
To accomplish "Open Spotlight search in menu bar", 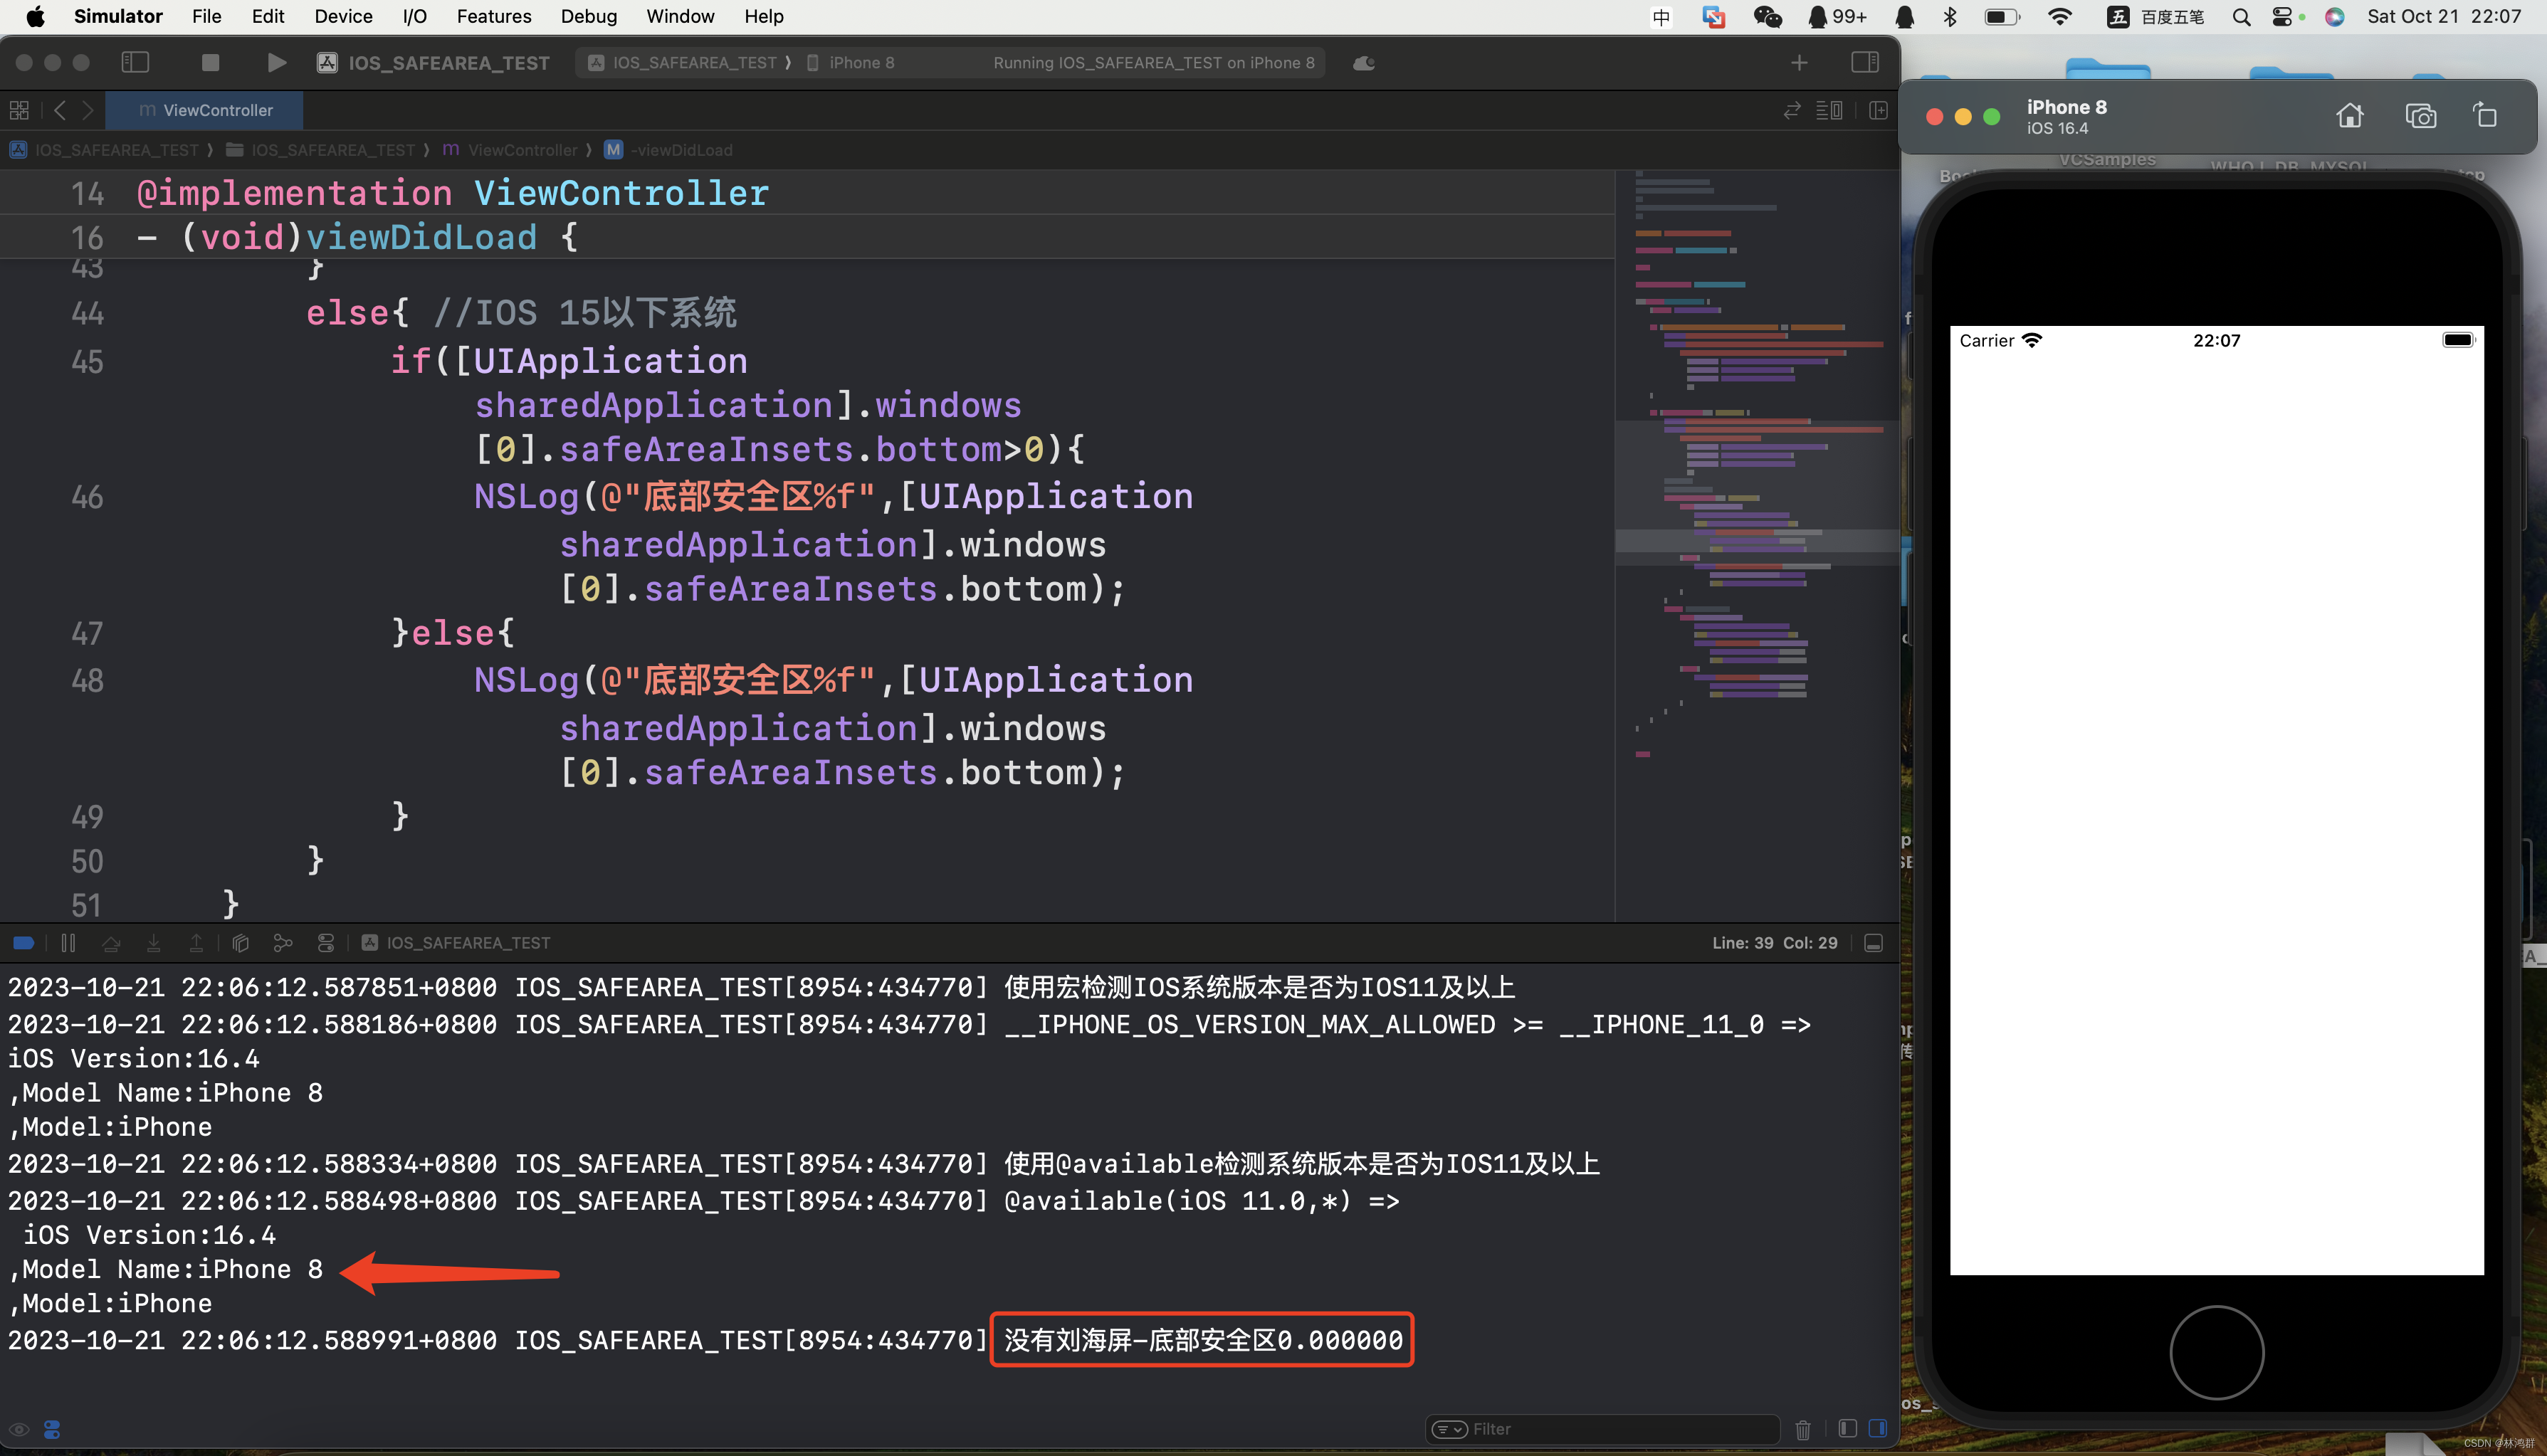I will click(2241, 16).
